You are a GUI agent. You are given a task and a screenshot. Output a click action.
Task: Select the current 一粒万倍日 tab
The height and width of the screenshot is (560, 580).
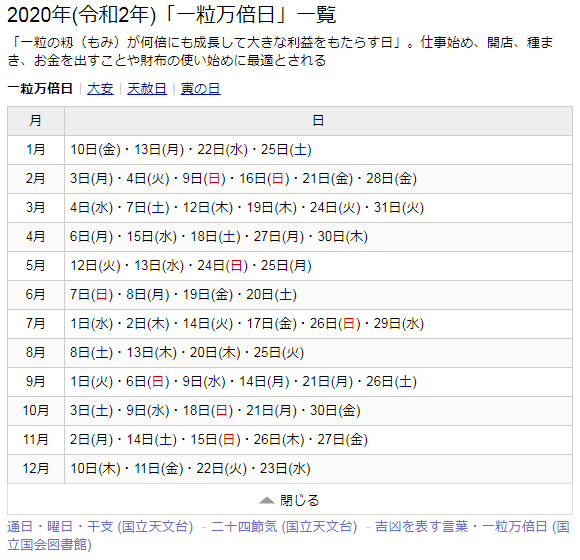point(40,89)
